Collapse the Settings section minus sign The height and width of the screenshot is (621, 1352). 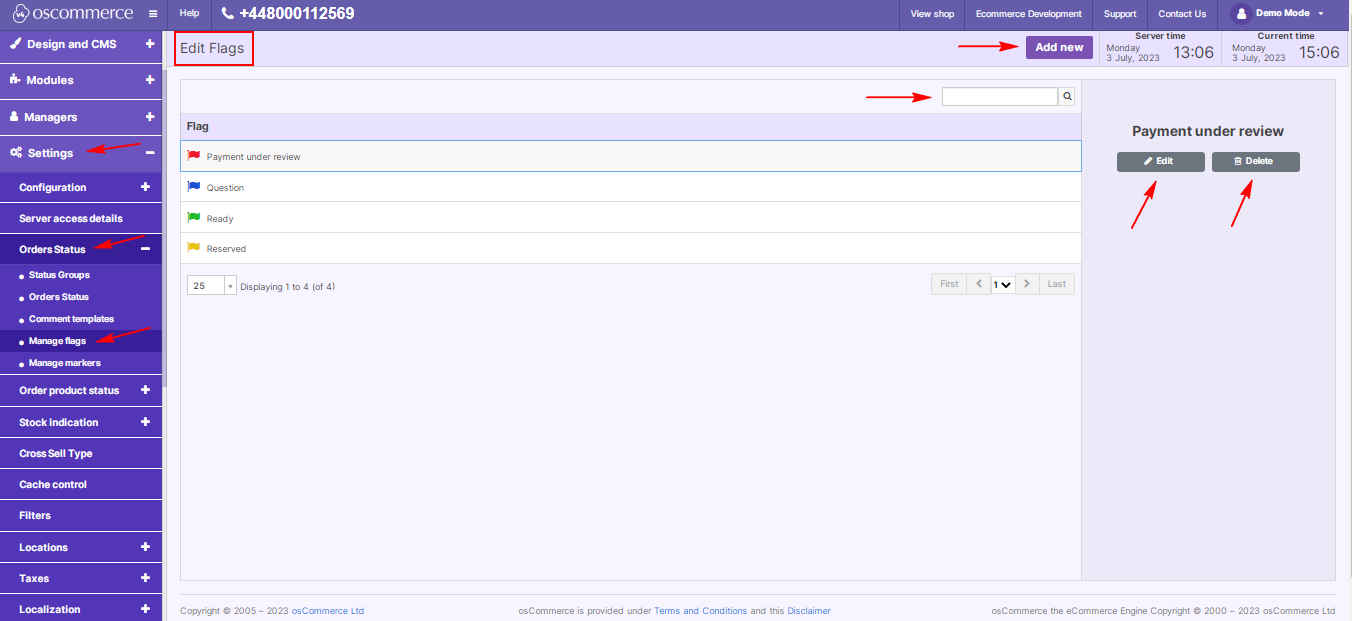[150, 153]
